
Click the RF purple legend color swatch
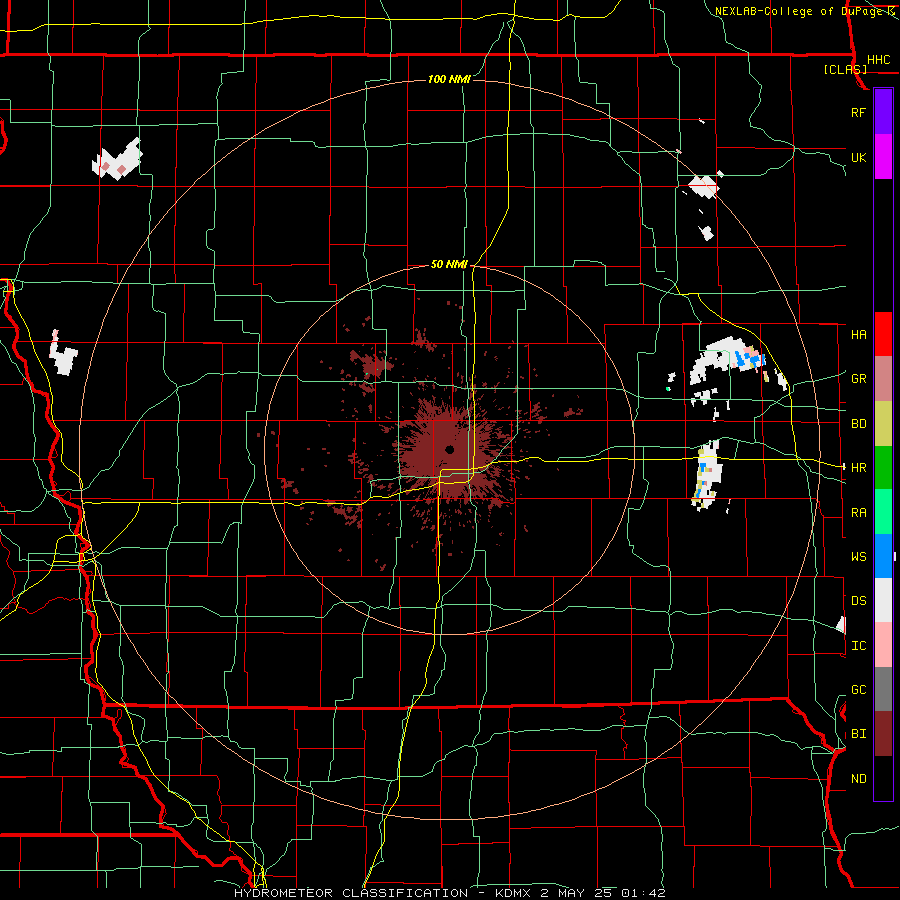[883, 112]
